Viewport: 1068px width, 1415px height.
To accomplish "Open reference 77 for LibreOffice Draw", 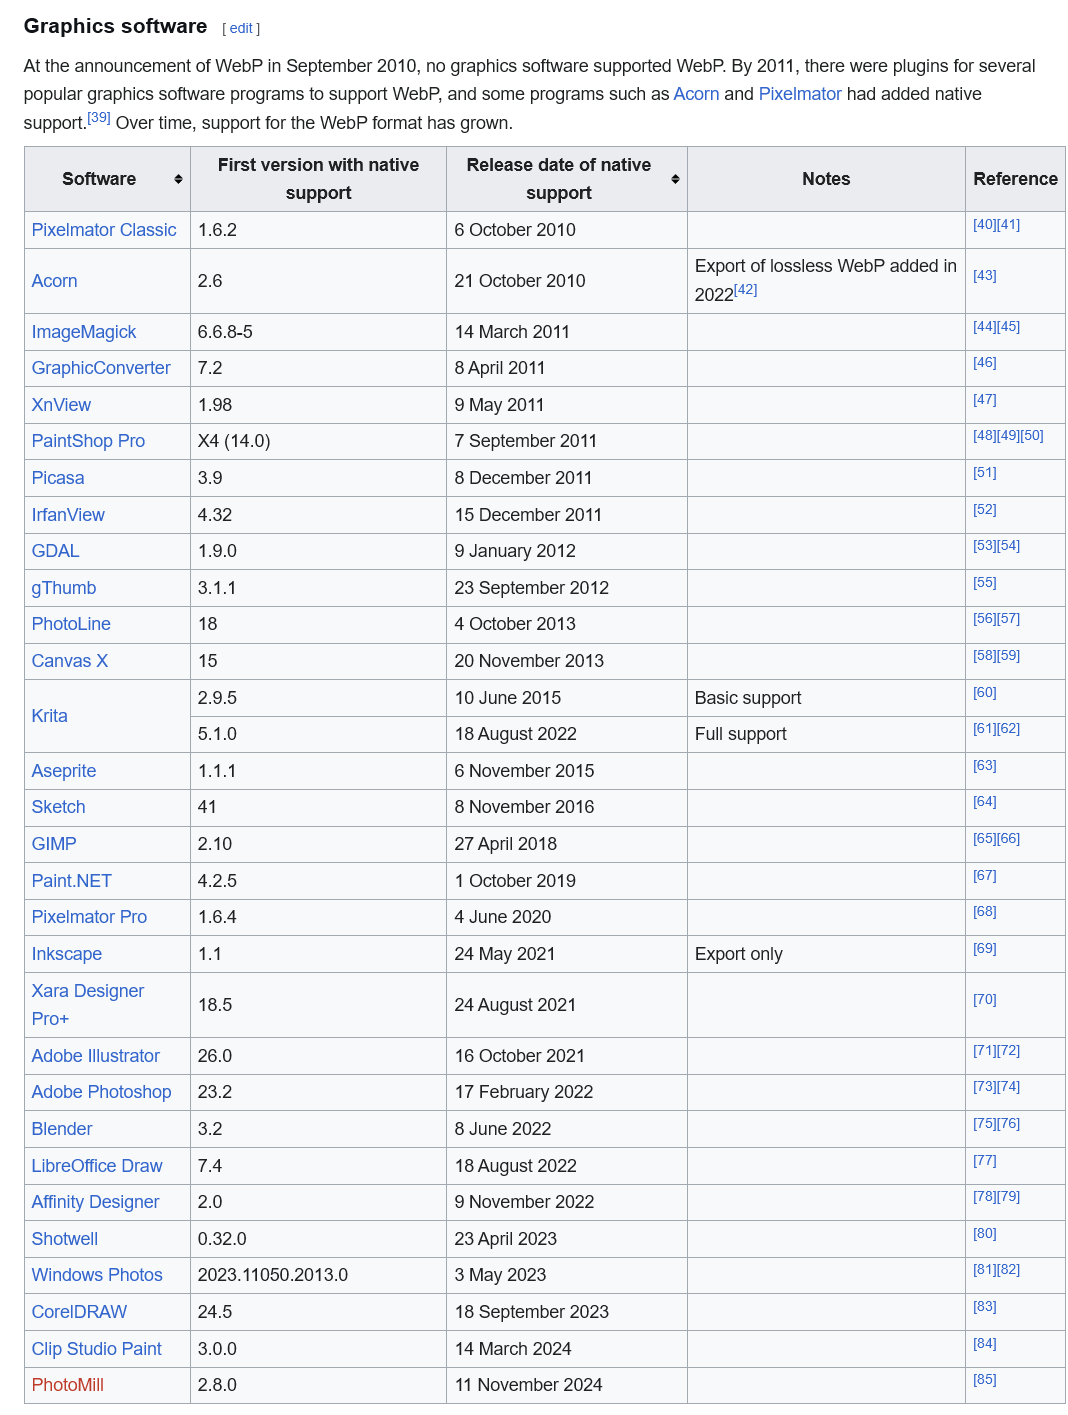I will tap(985, 1161).
